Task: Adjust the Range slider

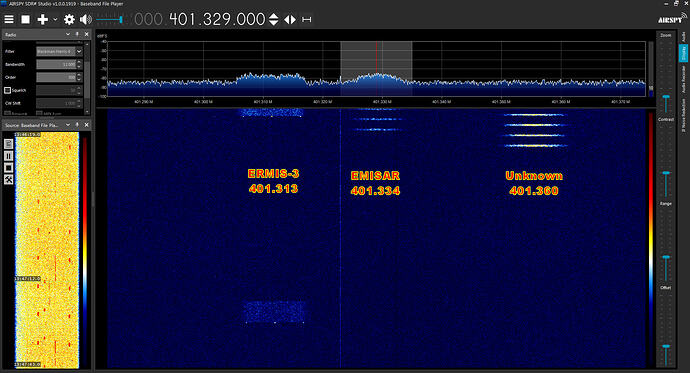Action: tap(666, 246)
